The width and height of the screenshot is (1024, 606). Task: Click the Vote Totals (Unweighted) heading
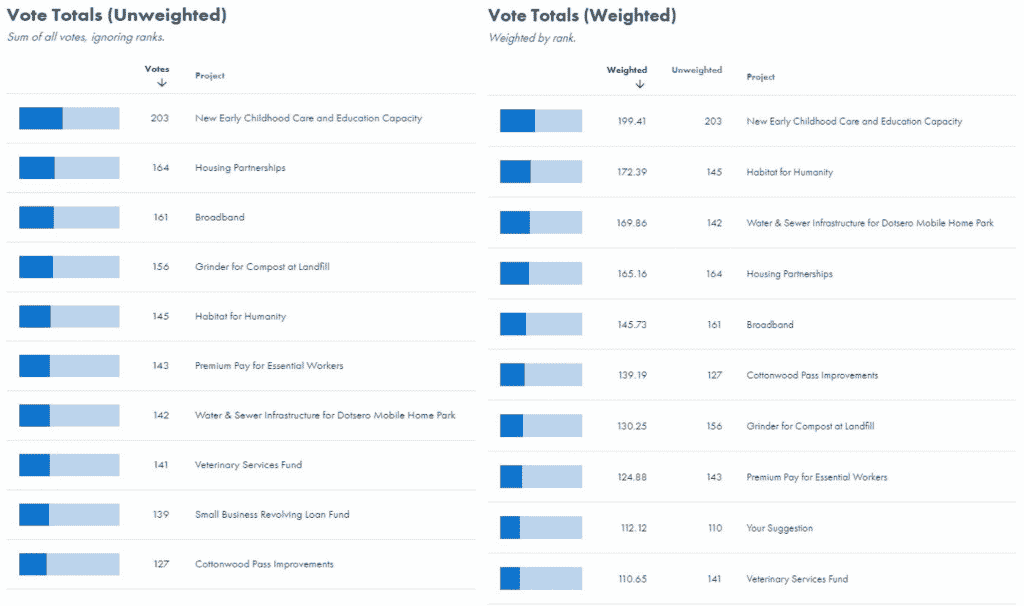(x=117, y=16)
